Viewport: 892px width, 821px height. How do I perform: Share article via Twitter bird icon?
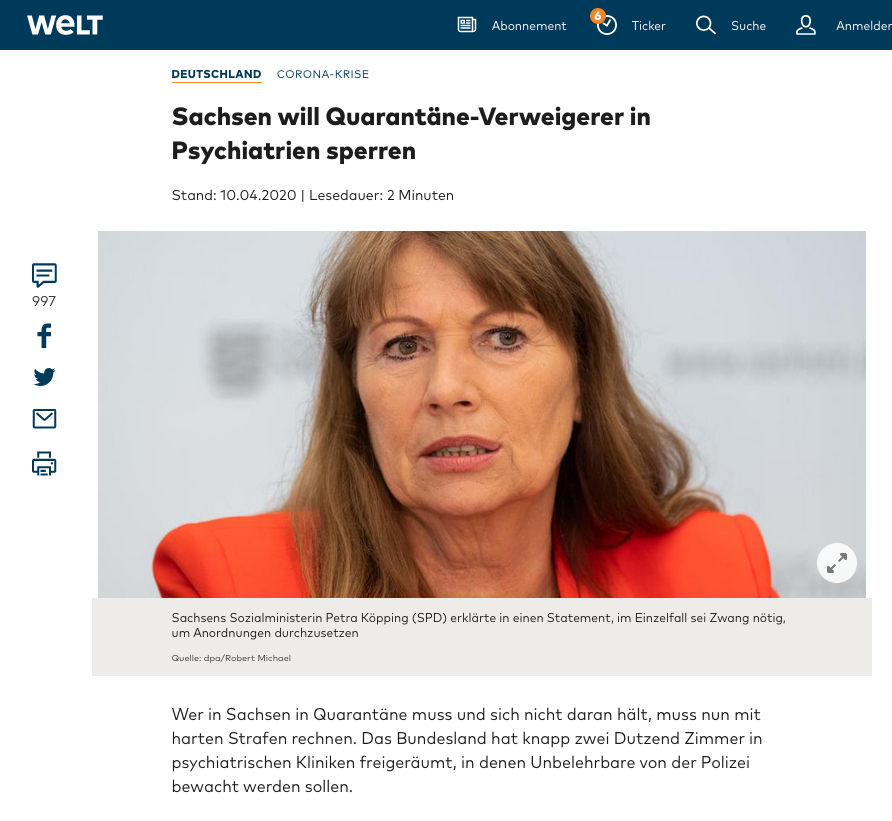44,377
